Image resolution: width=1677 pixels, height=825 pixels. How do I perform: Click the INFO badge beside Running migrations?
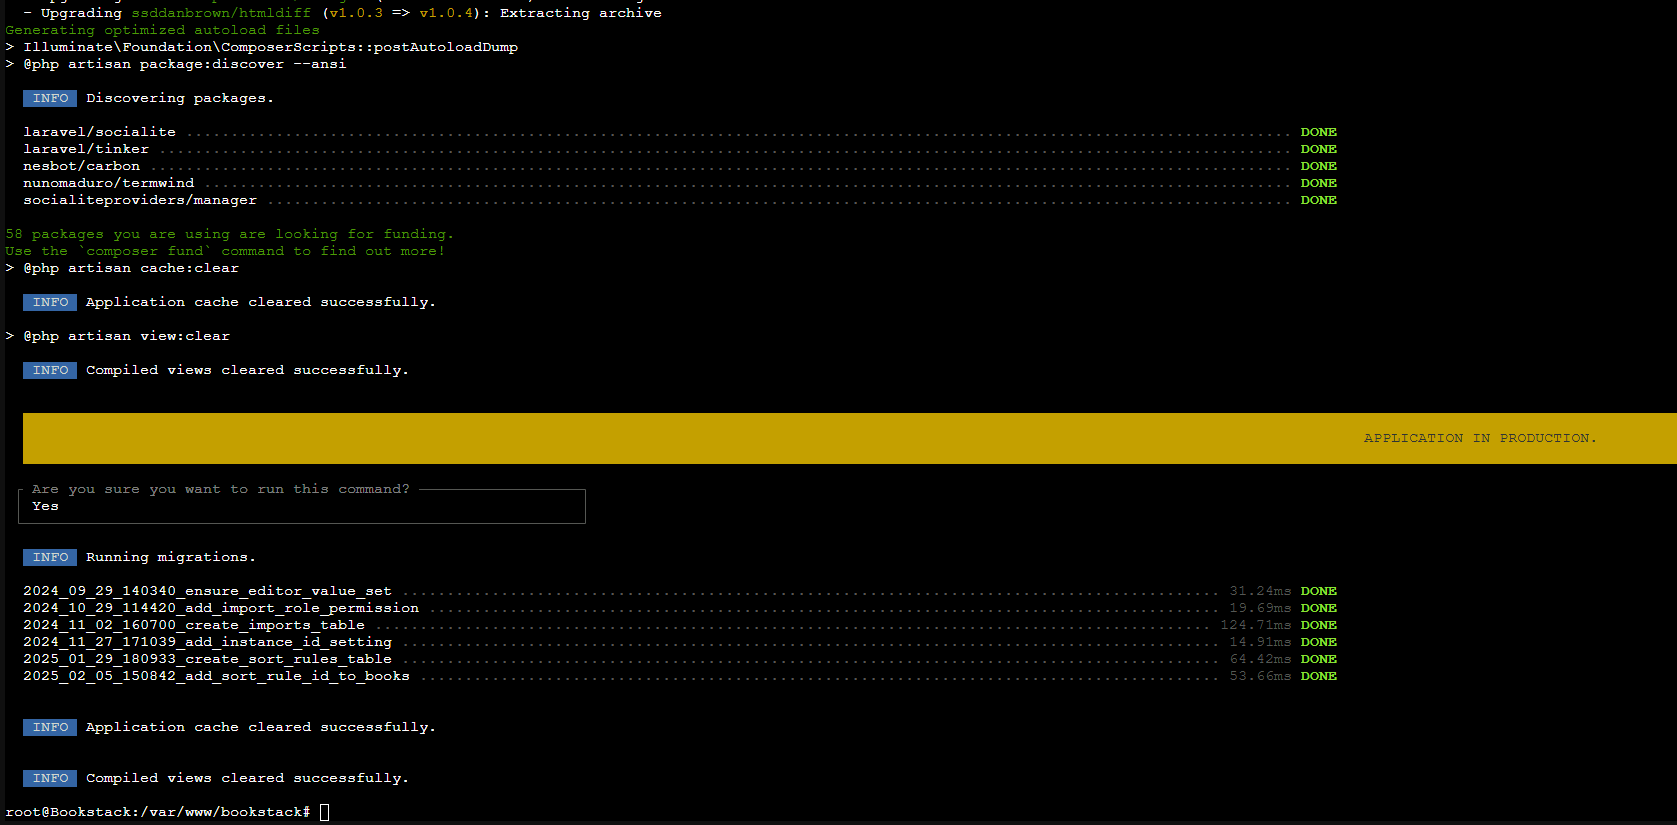50,557
